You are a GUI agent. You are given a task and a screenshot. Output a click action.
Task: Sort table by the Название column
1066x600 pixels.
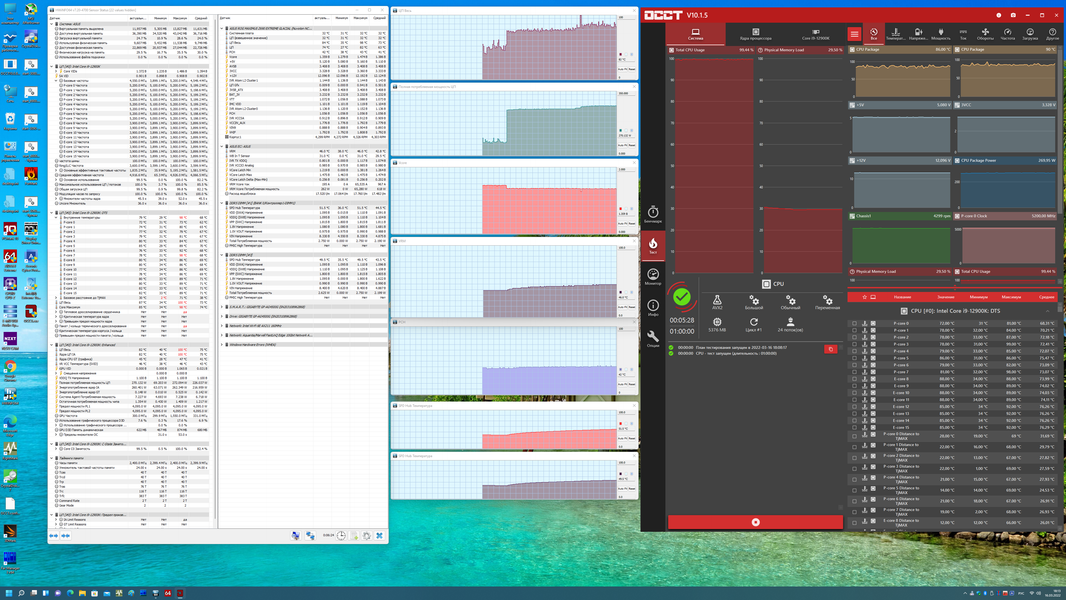[902, 297]
